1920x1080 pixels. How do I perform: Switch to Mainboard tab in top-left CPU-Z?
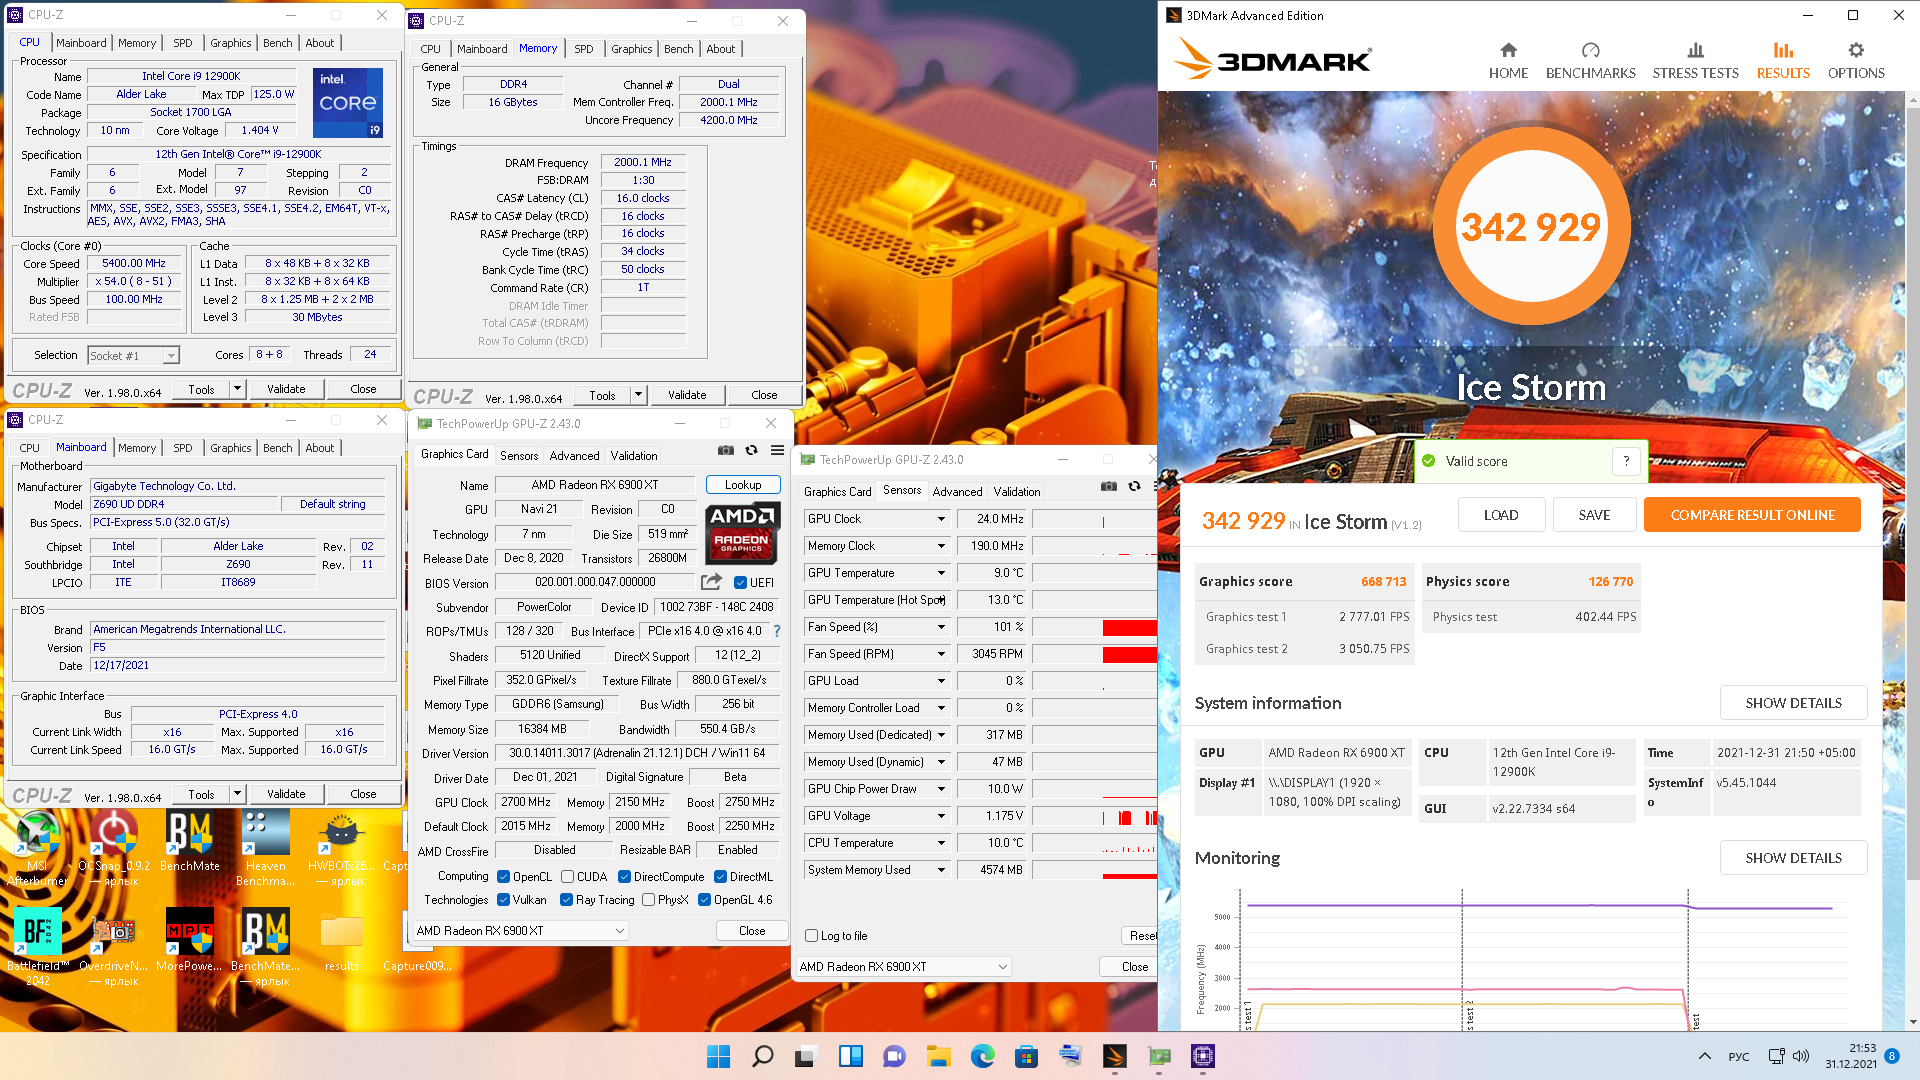81,43
